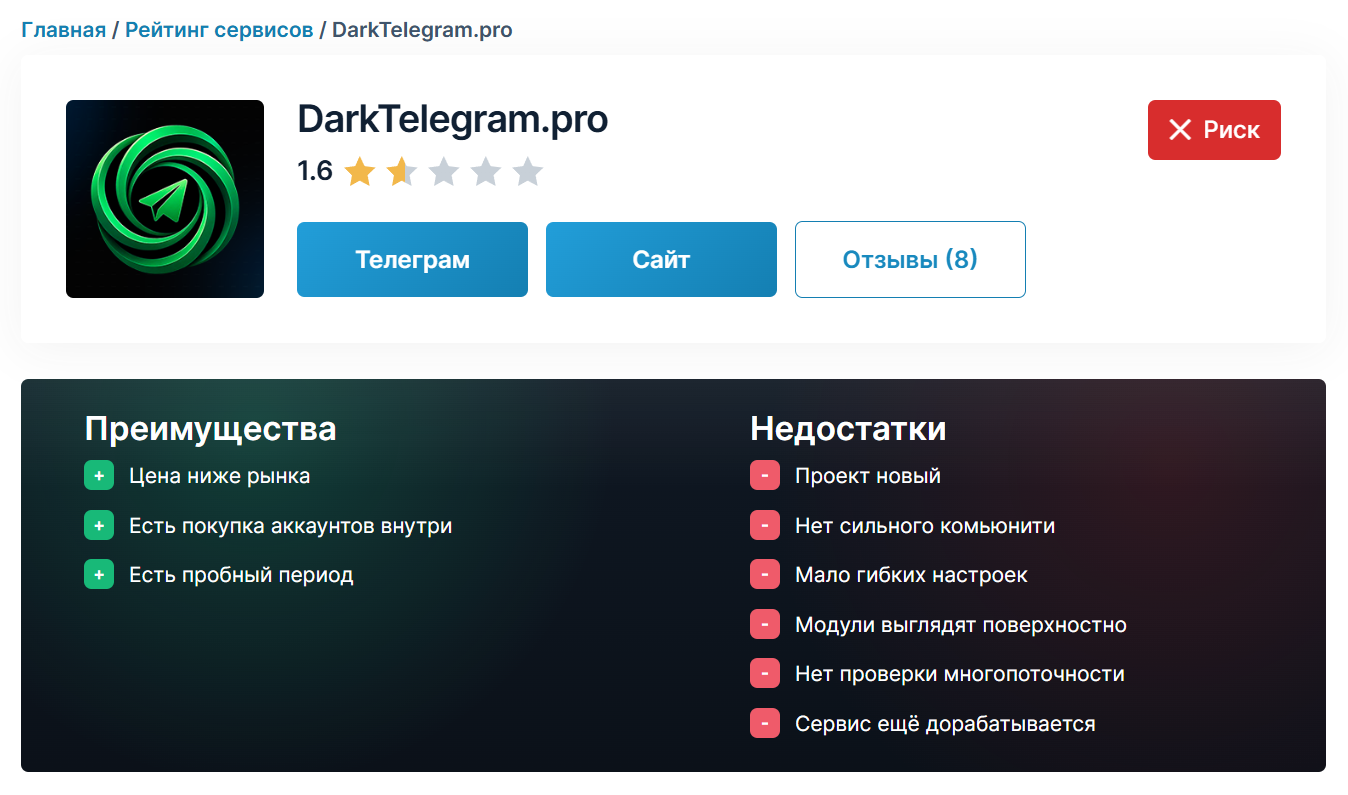
Task: Go to Рейтинг сервисов breadcrumb
Action: (219, 30)
